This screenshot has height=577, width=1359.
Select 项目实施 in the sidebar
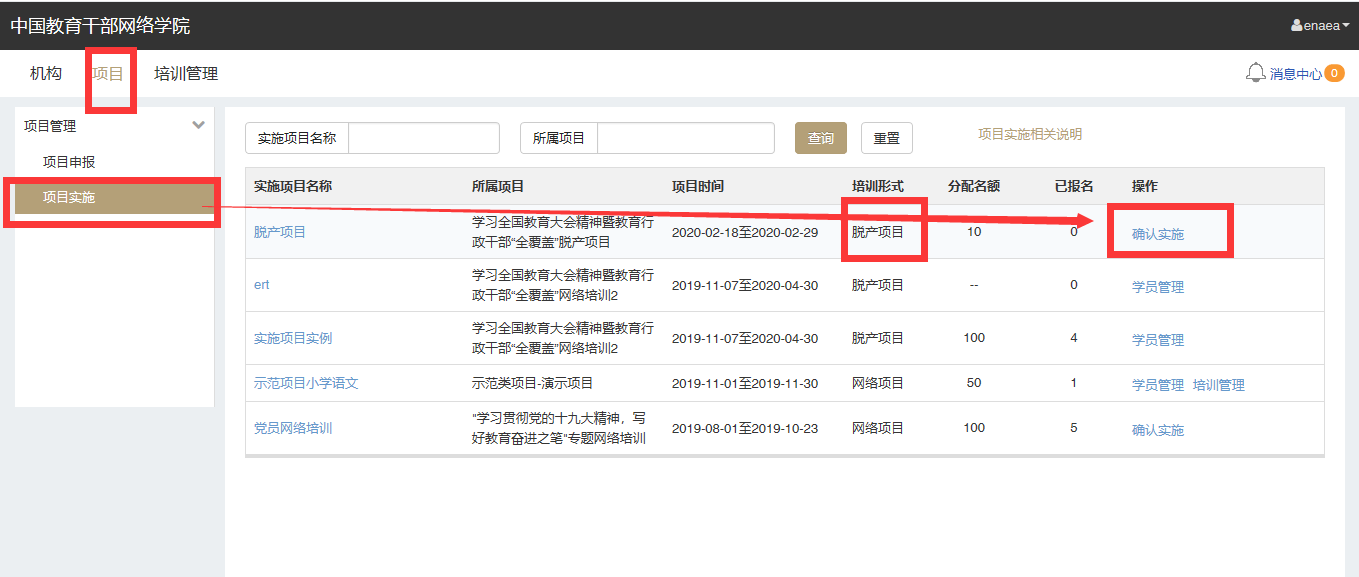tap(114, 198)
